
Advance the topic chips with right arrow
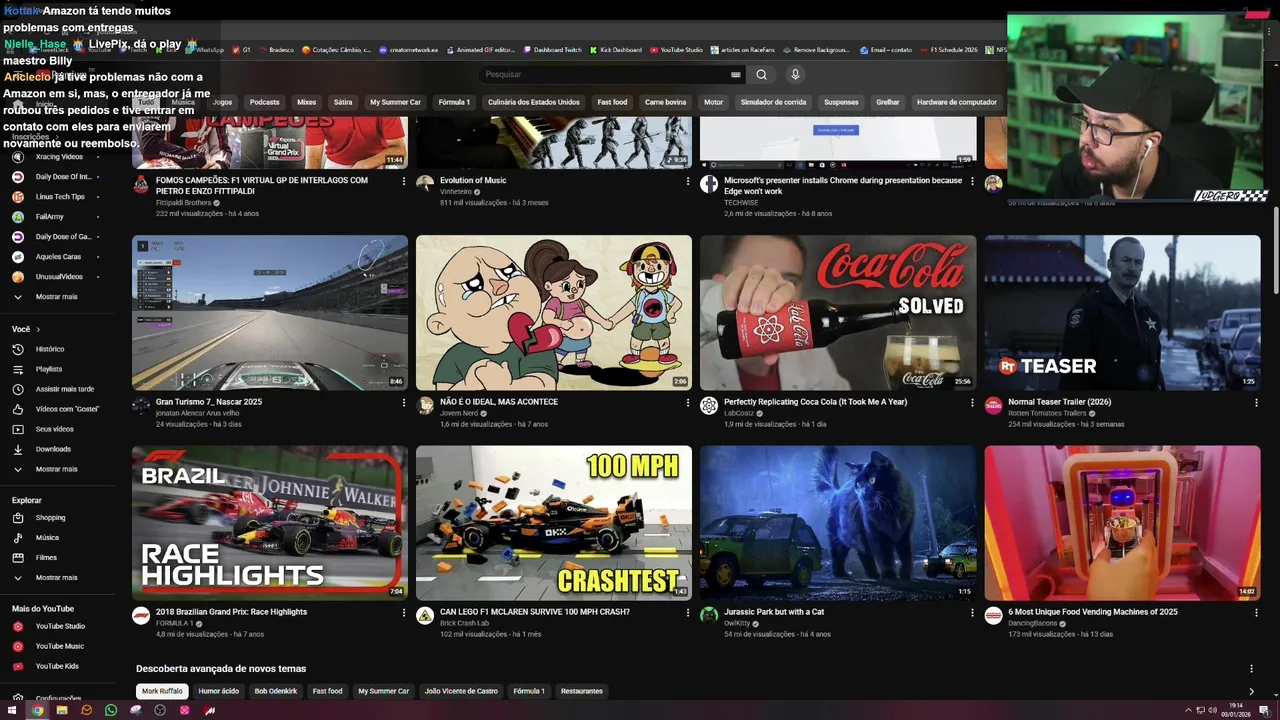[1251, 691]
